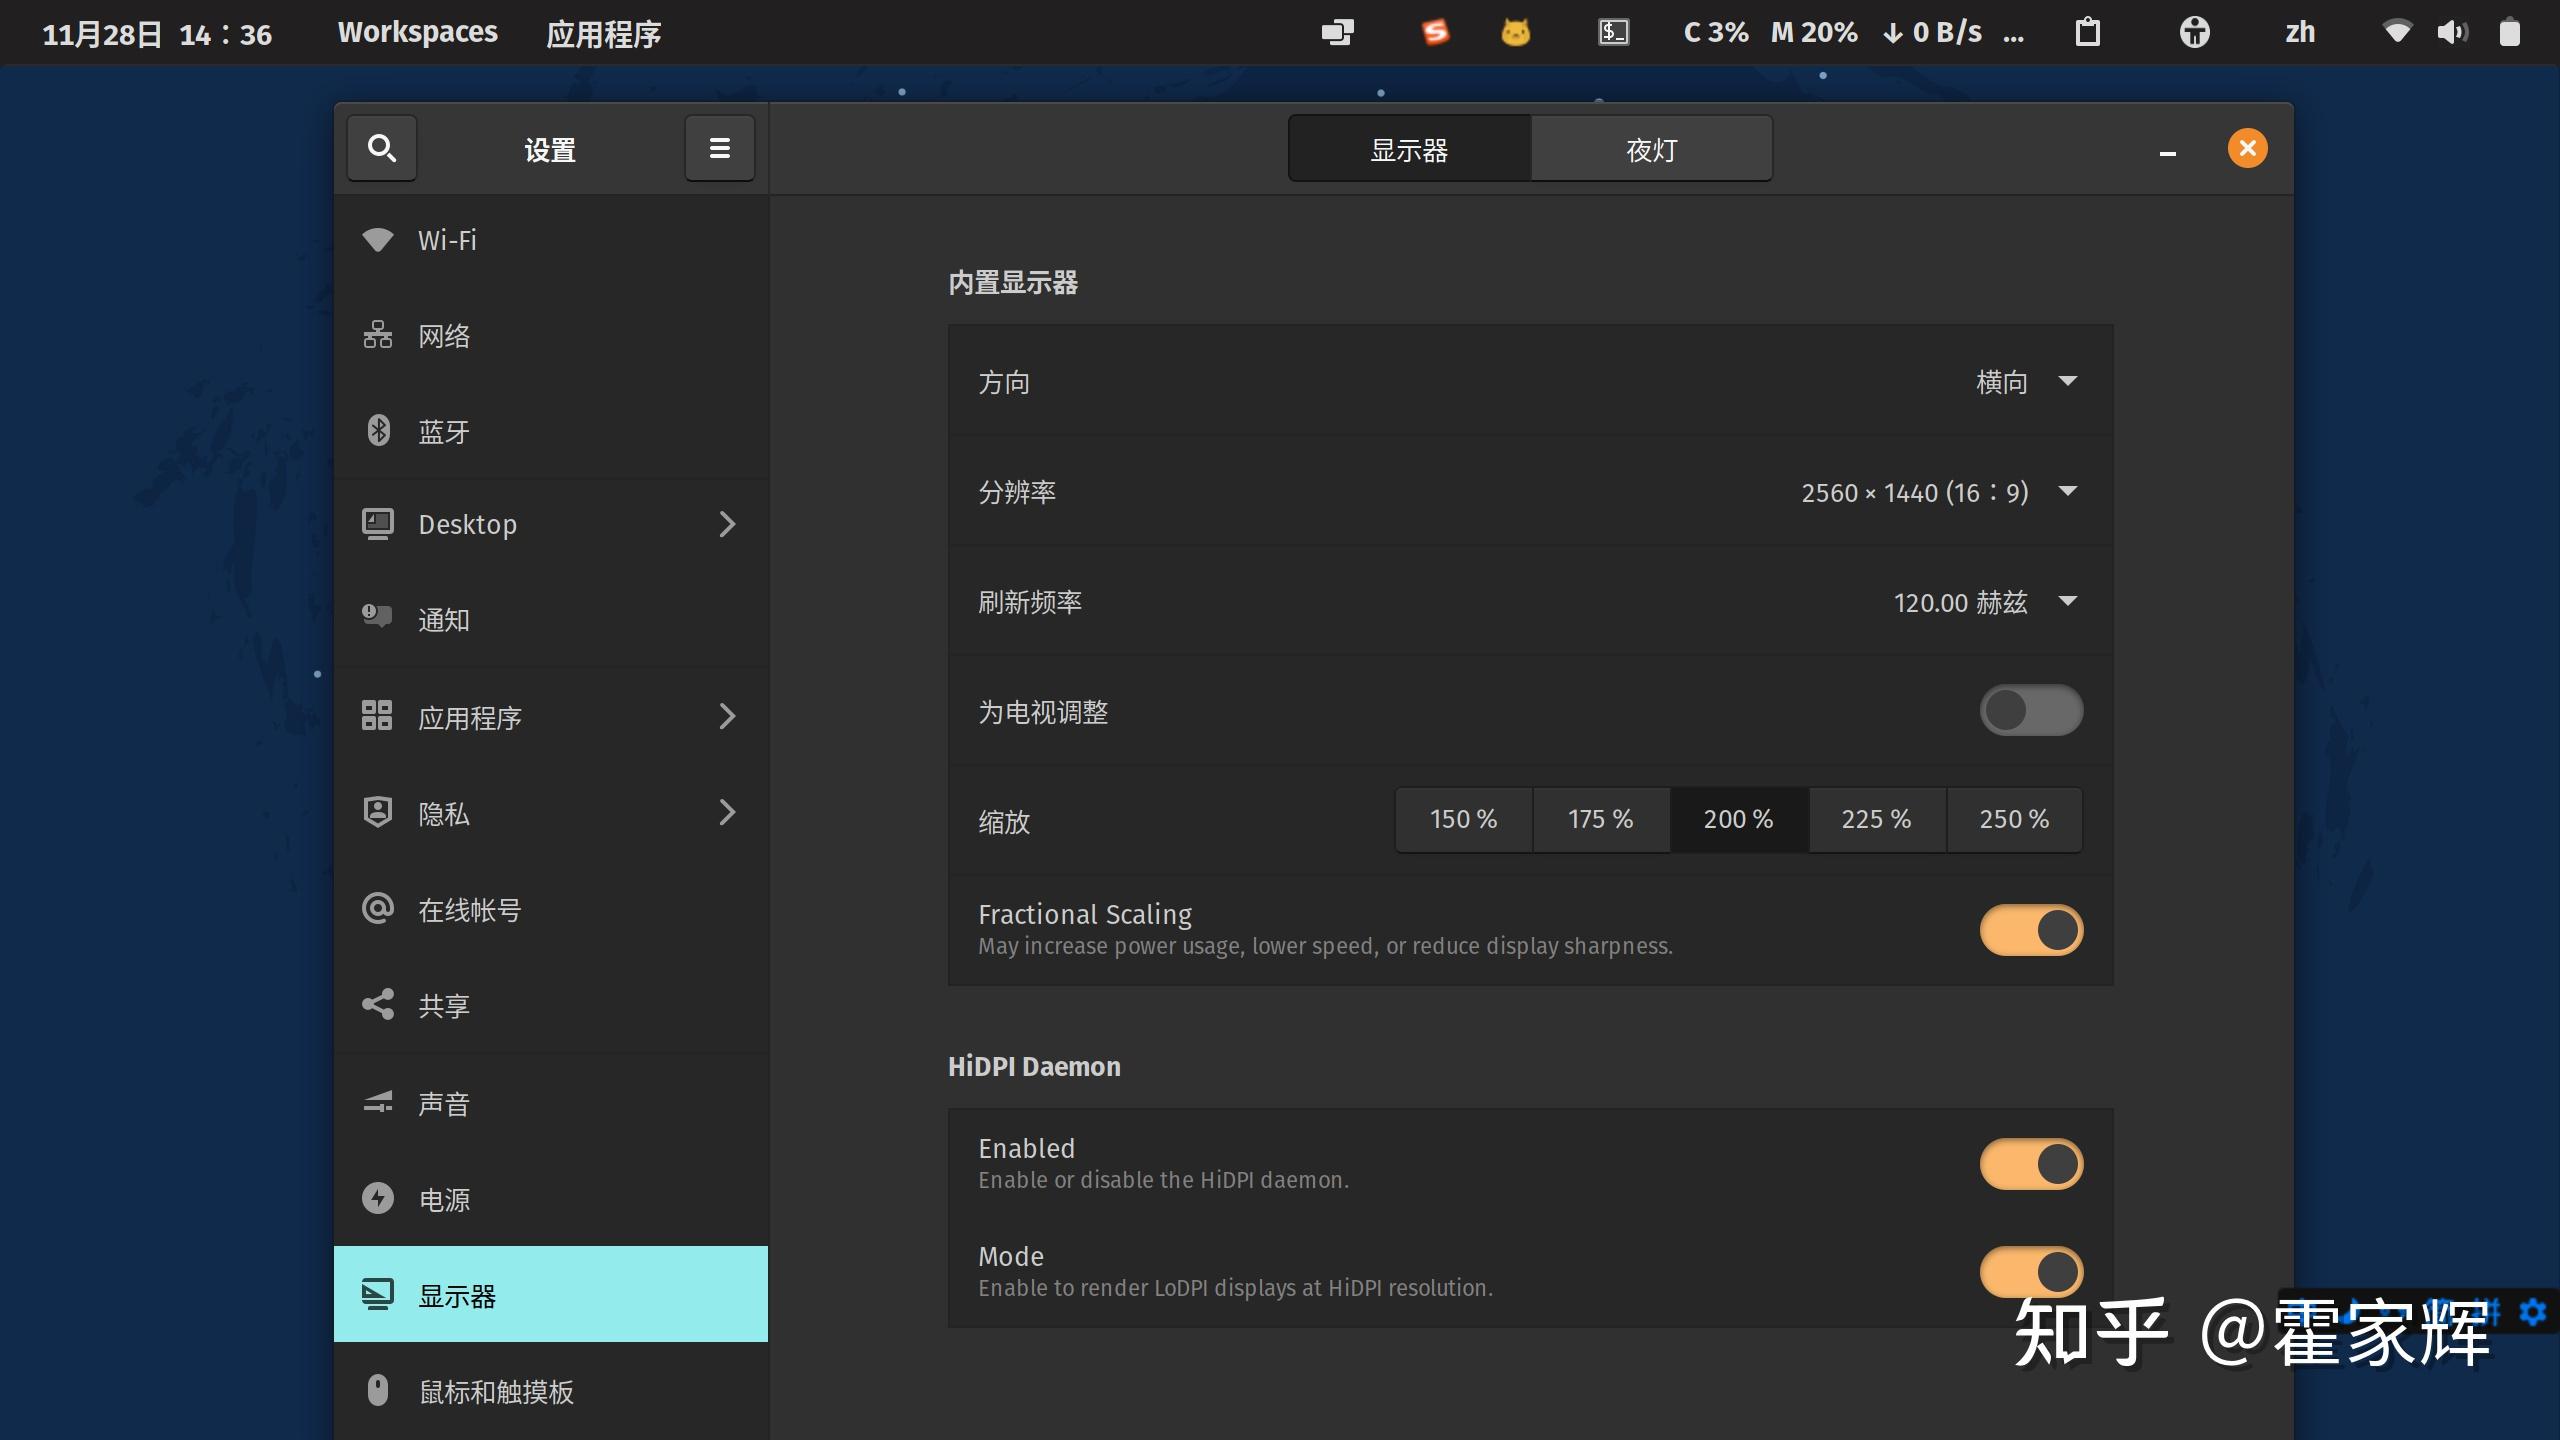The image size is (2560, 1440).
Task: Click the 2560 × 1440 (16∶9) resolution value
Action: tap(1914, 492)
